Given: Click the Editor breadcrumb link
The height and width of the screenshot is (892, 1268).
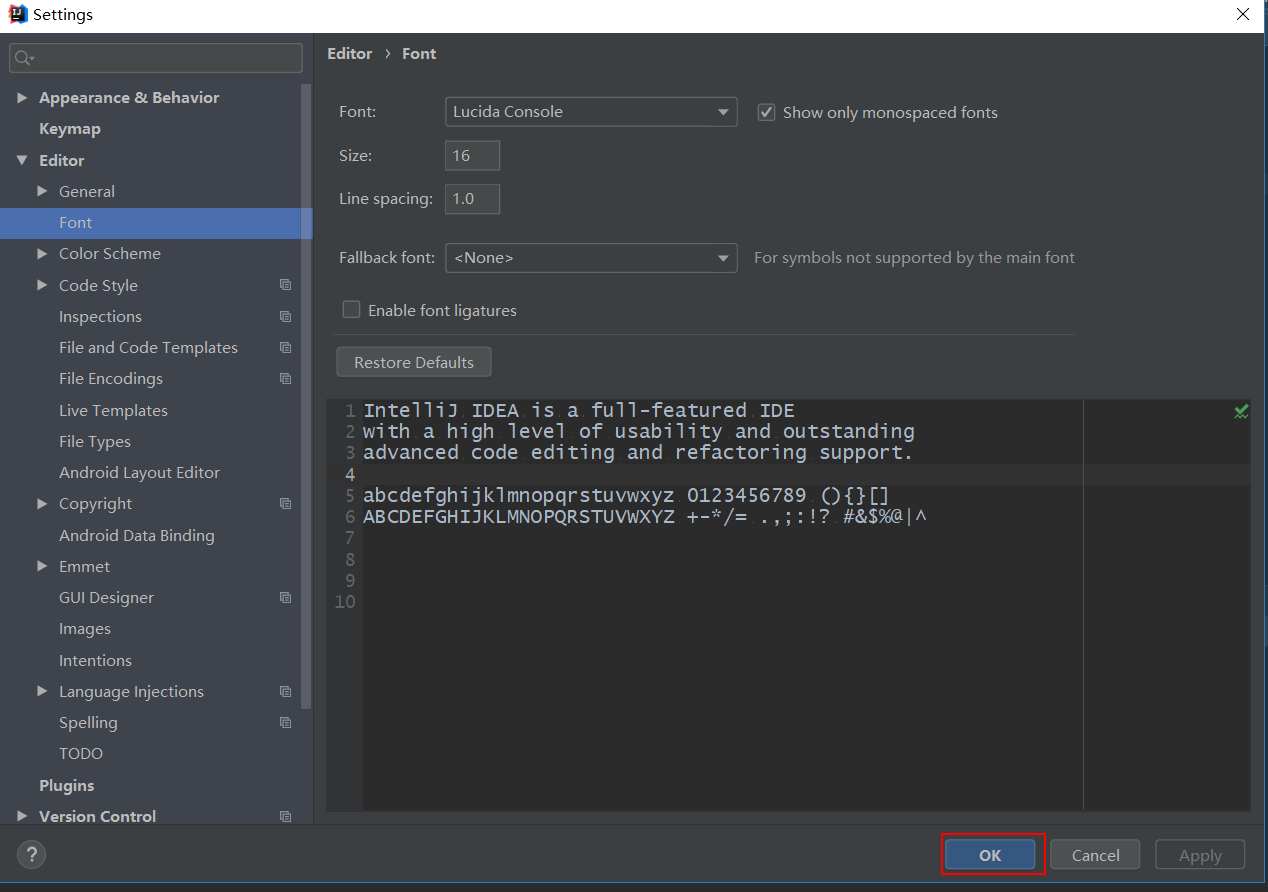Looking at the screenshot, I should (350, 54).
